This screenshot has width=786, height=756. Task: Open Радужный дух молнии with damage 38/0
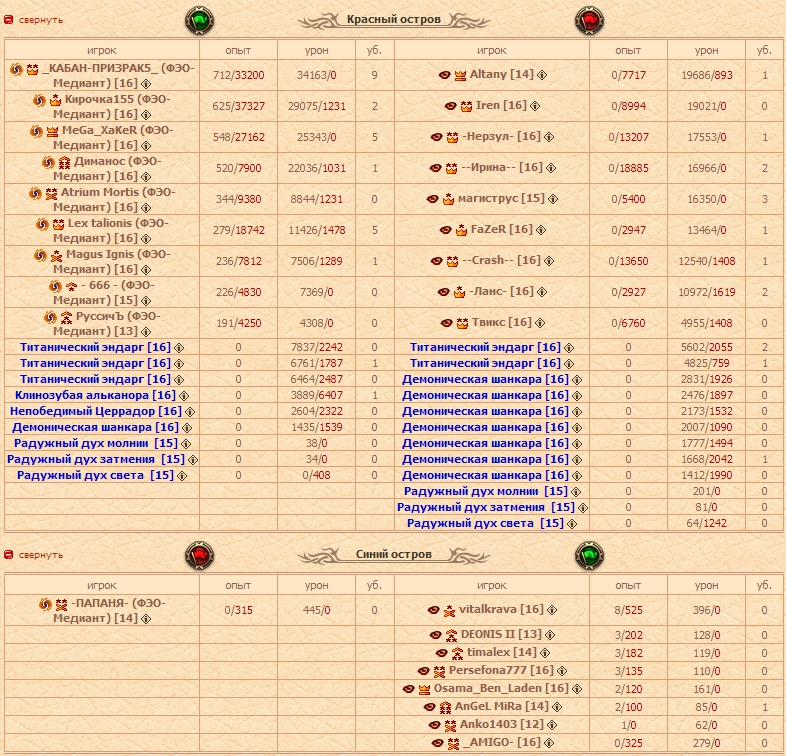pyautogui.click(x=96, y=443)
